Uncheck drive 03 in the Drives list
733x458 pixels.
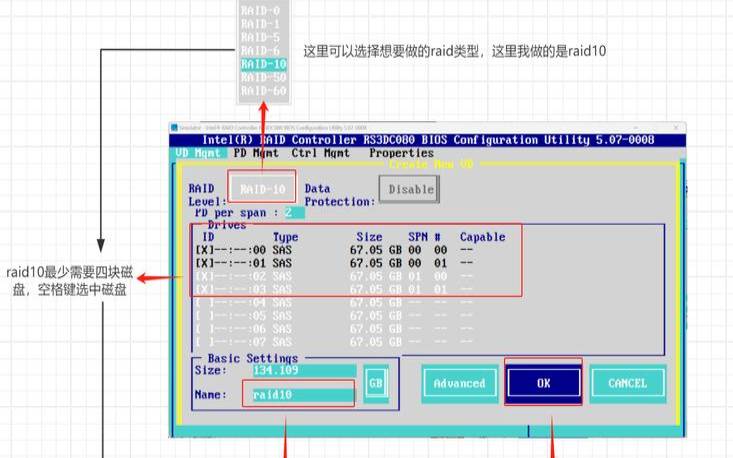coord(204,289)
